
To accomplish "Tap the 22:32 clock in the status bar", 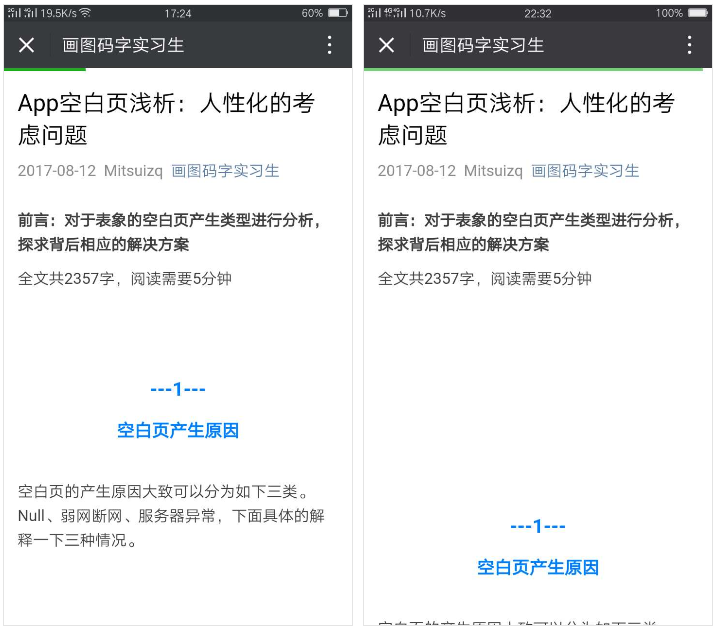I will (538, 13).
